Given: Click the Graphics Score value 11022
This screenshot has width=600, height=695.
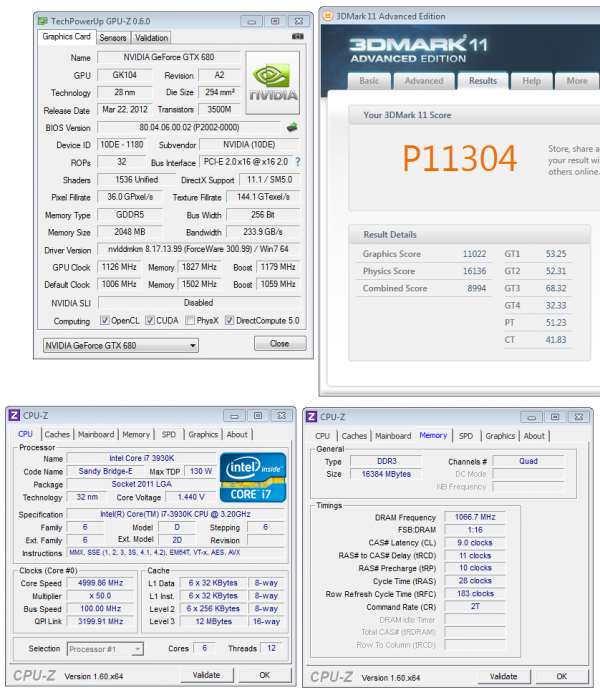Looking at the screenshot, I should (474, 254).
